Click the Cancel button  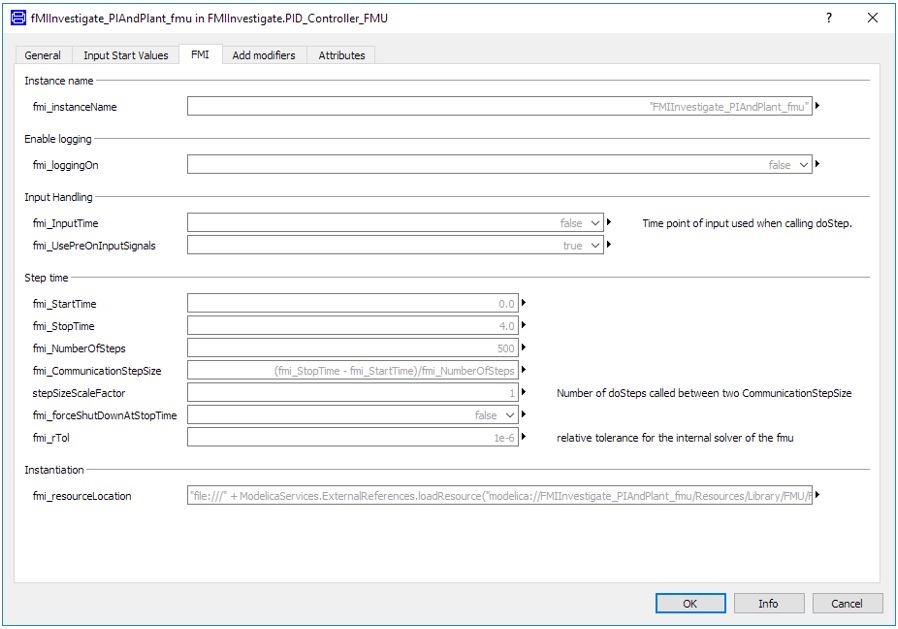846,603
